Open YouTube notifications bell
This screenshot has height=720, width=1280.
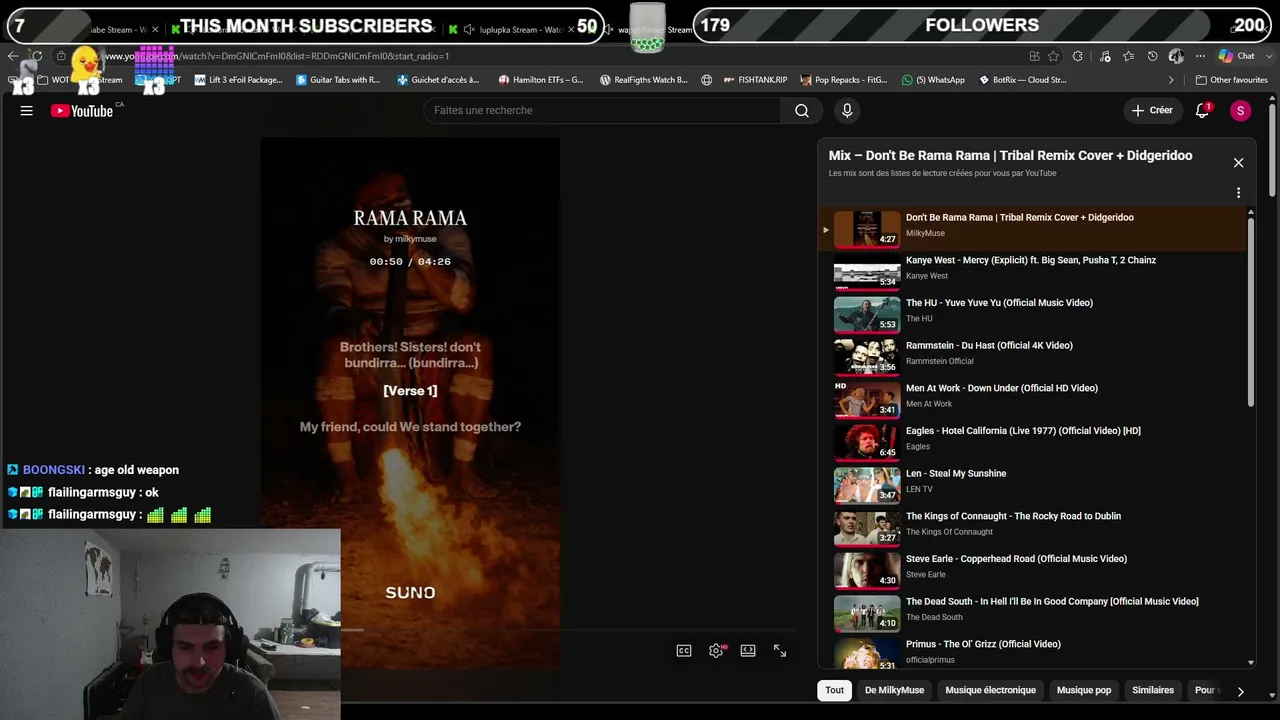pos(1202,111)
